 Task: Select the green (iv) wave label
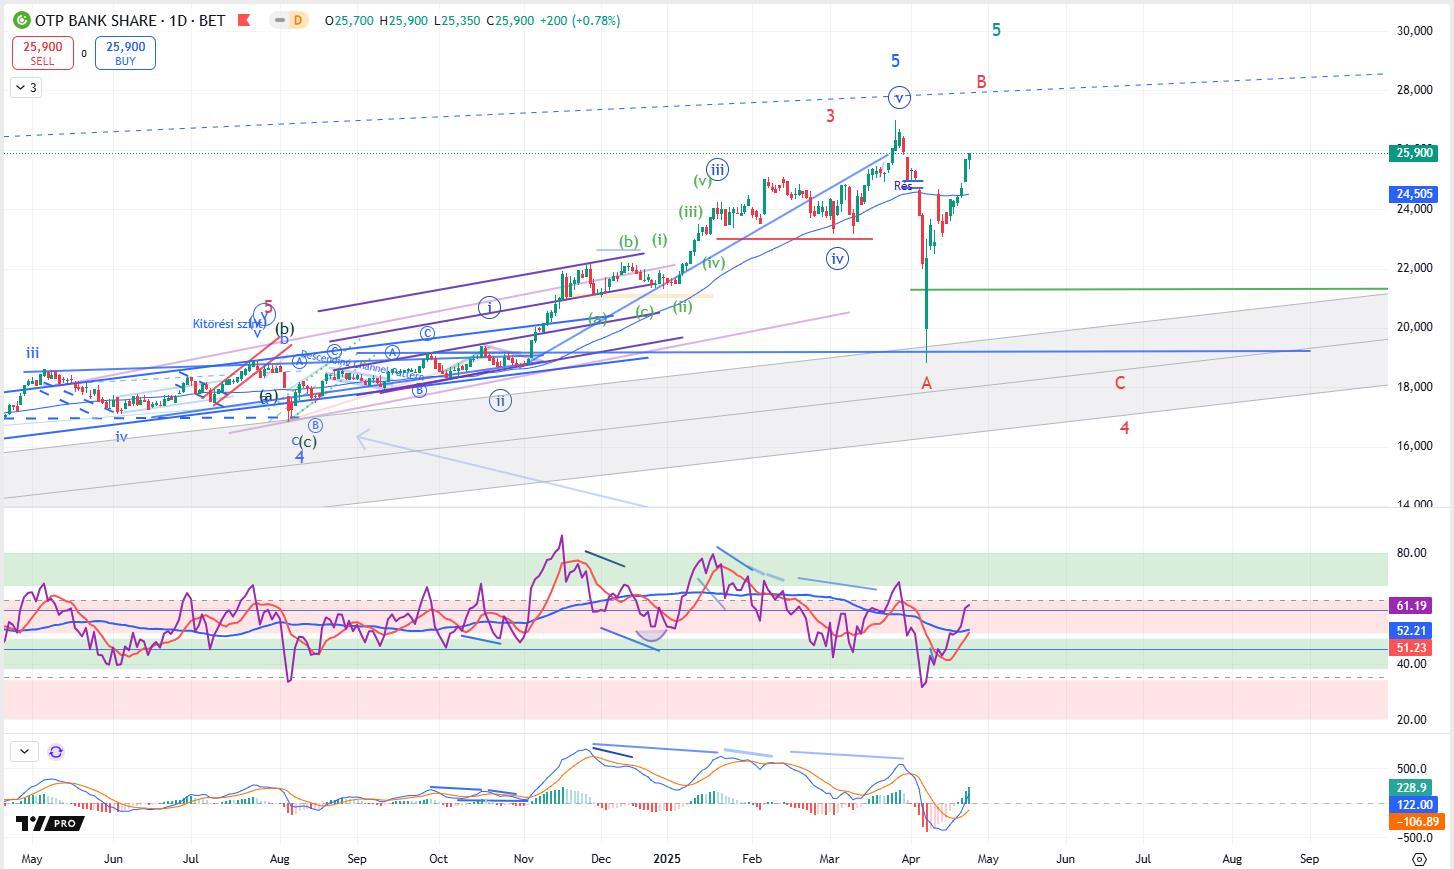point(713,263)
